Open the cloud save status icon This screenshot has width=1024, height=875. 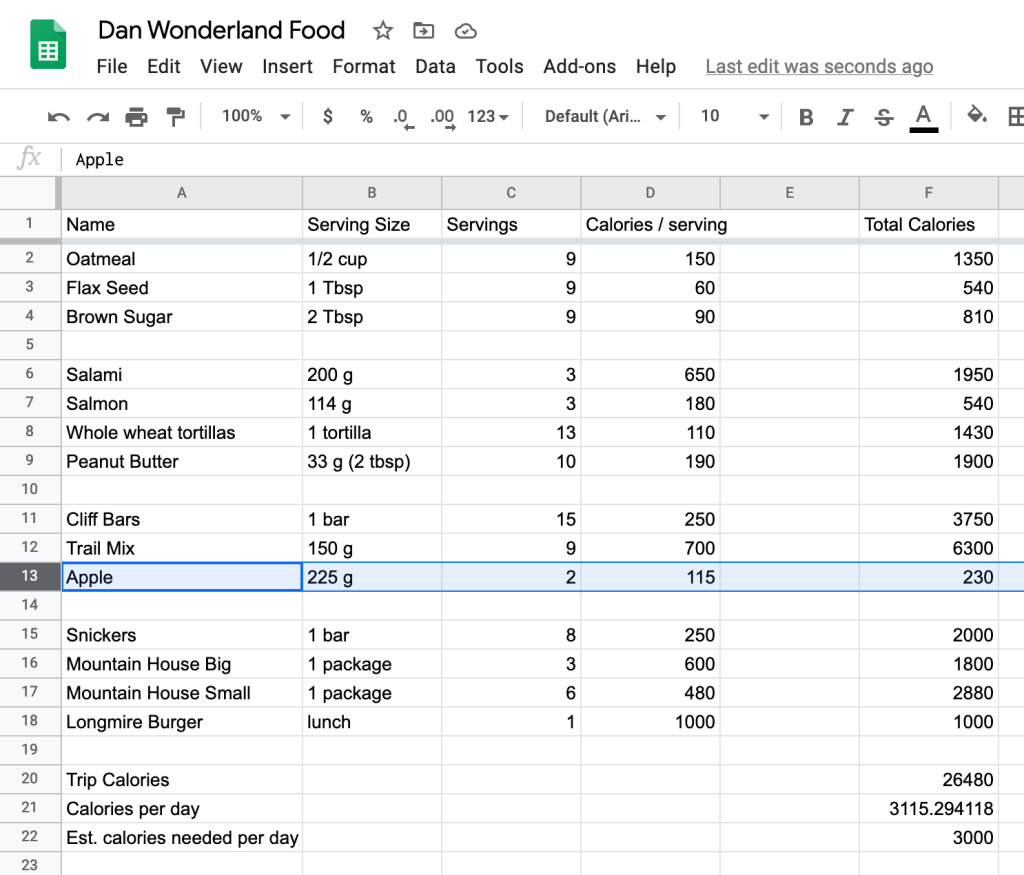465,31
